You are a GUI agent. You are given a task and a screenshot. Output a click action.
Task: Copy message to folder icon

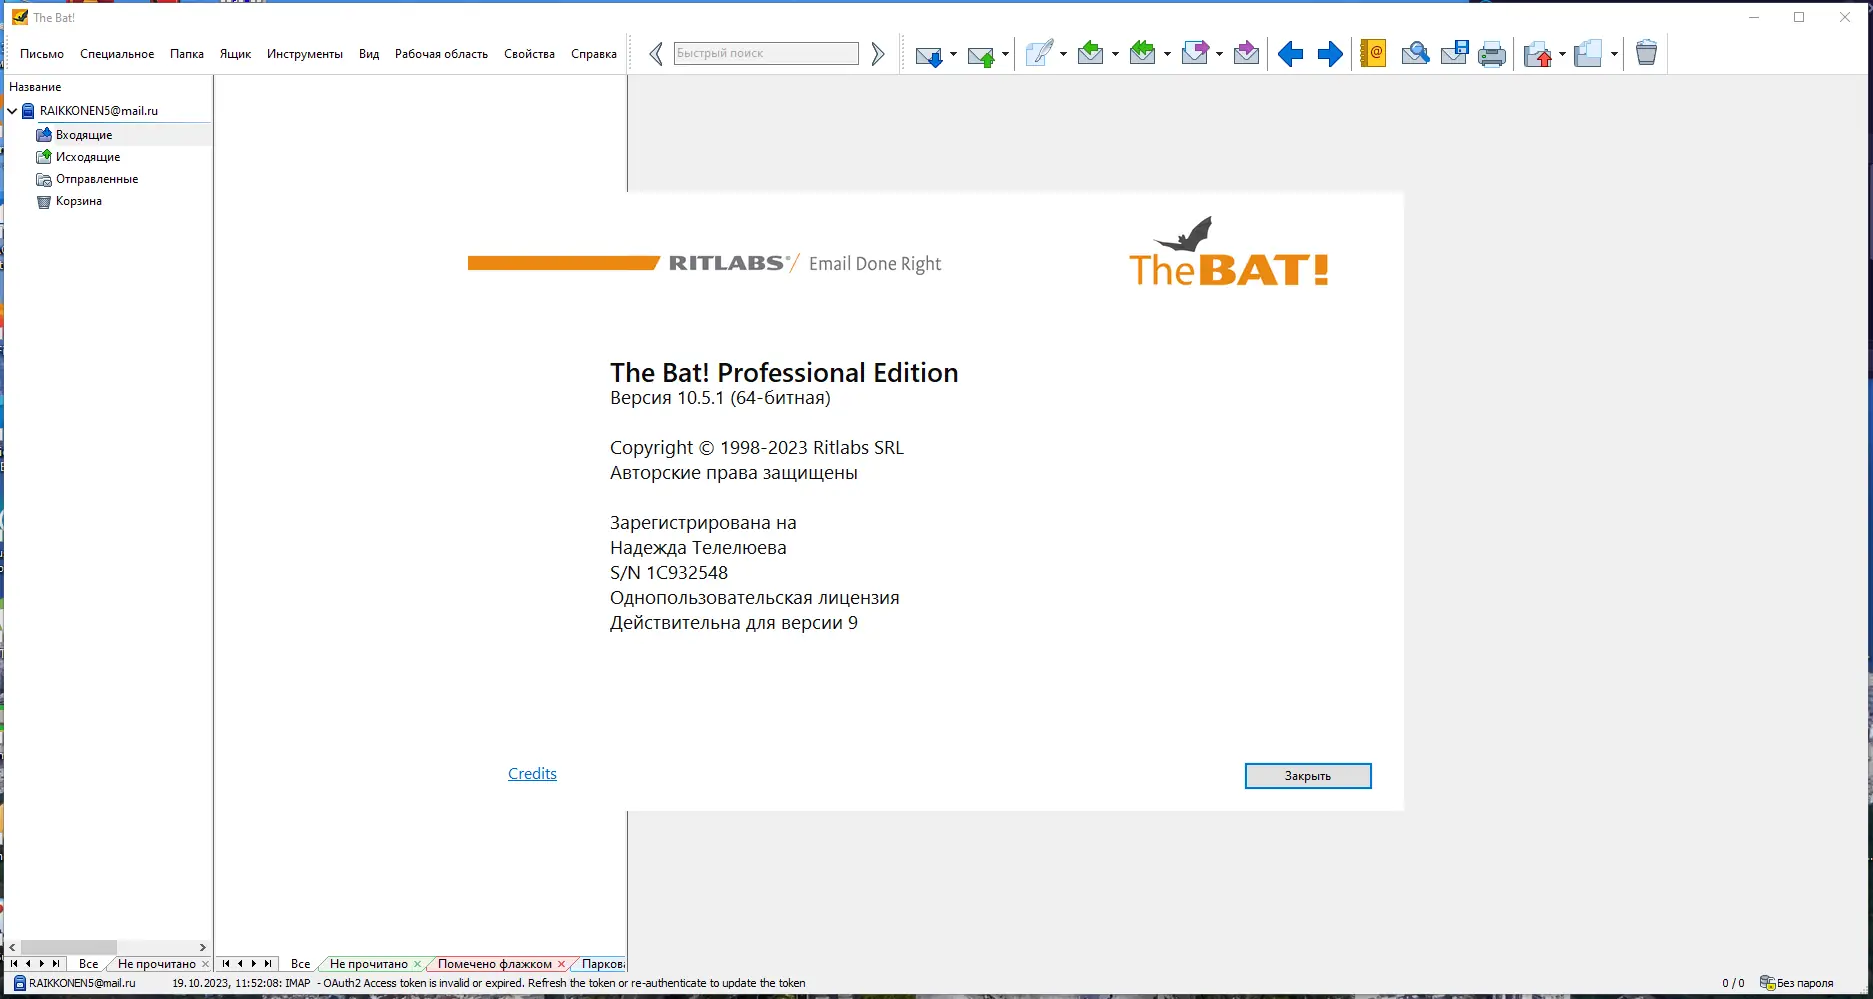click(x=1588, y=53)
